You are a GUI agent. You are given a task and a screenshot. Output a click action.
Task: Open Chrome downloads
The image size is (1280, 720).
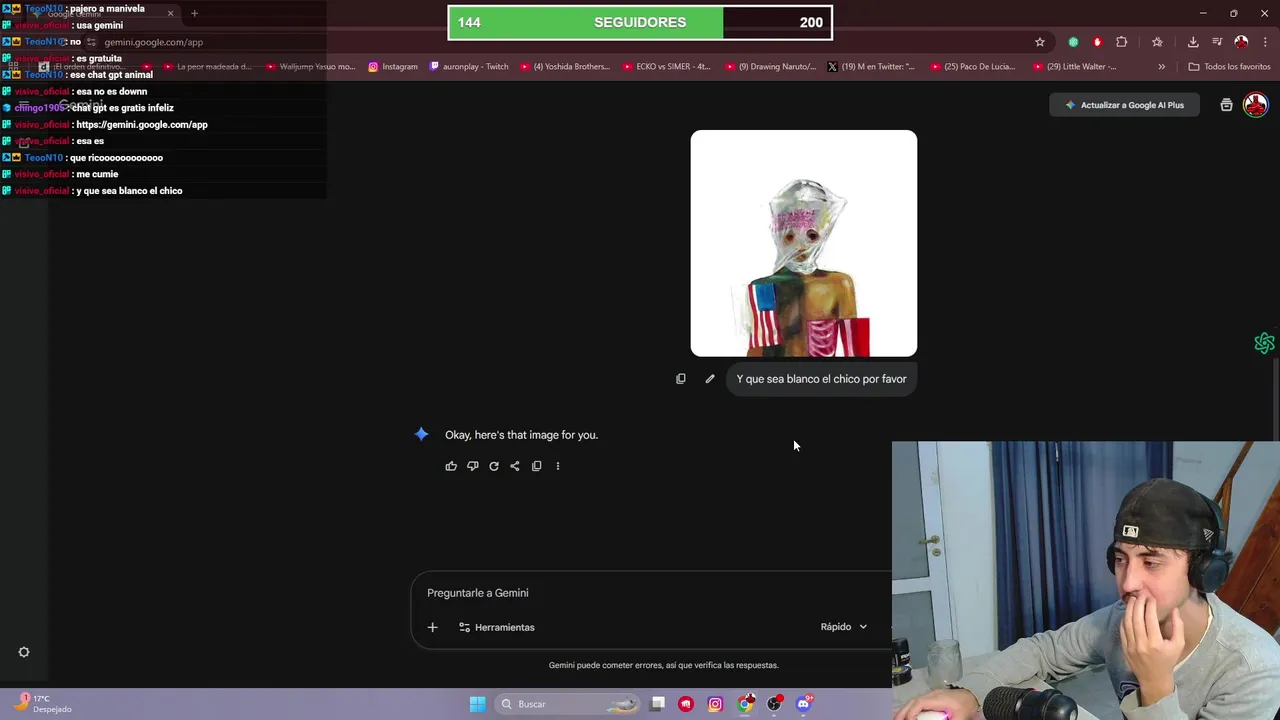[x=1193, y=42]
